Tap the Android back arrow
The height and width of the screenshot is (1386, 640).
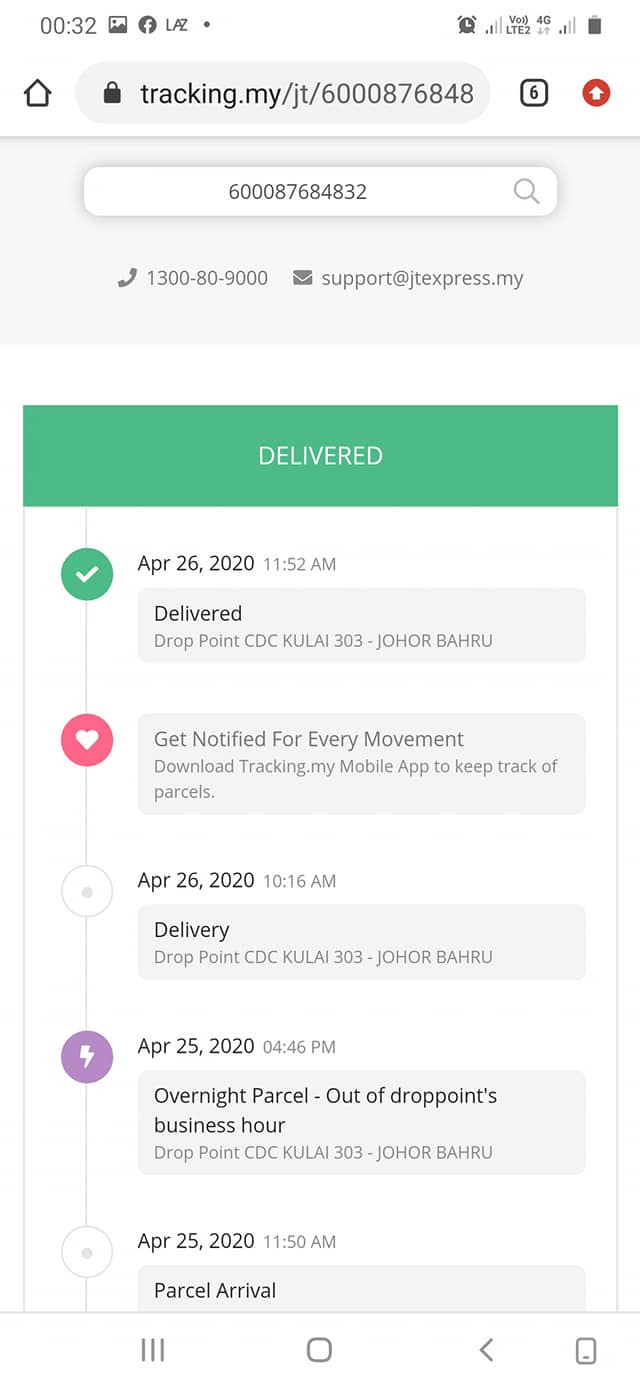(486, 1350)
